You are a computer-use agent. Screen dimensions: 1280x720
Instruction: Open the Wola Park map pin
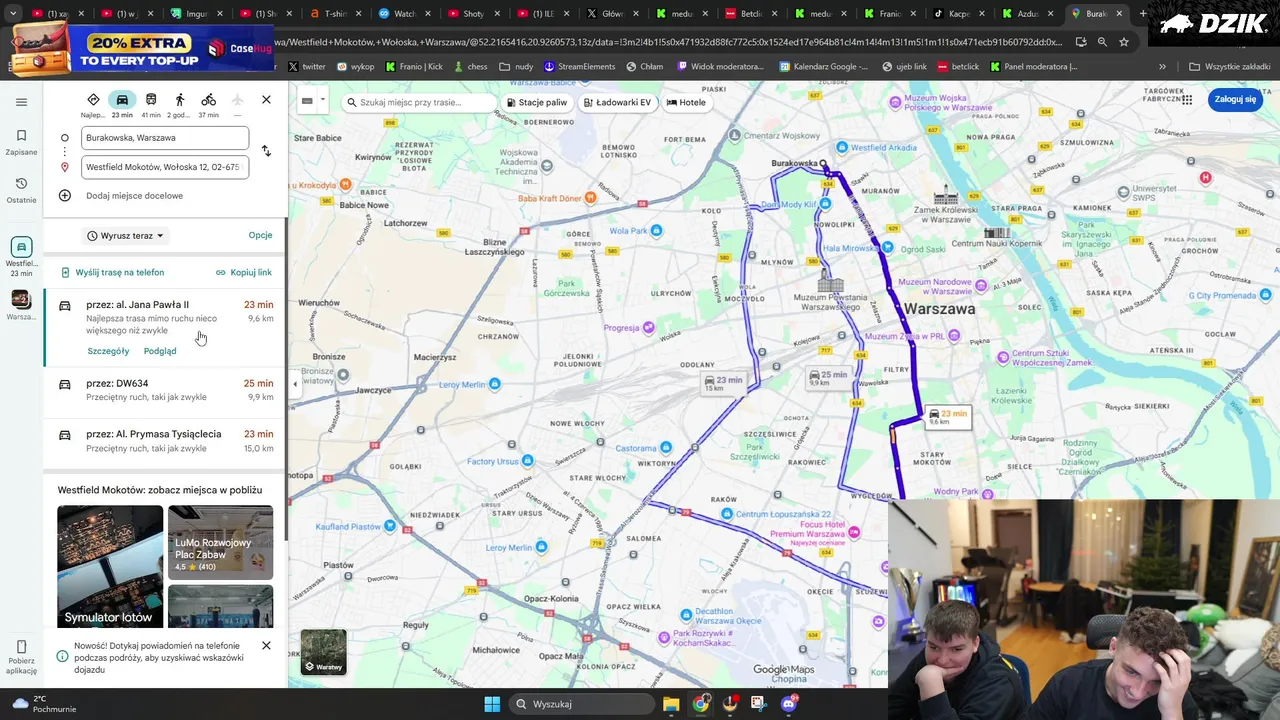[x=656, y=230]
